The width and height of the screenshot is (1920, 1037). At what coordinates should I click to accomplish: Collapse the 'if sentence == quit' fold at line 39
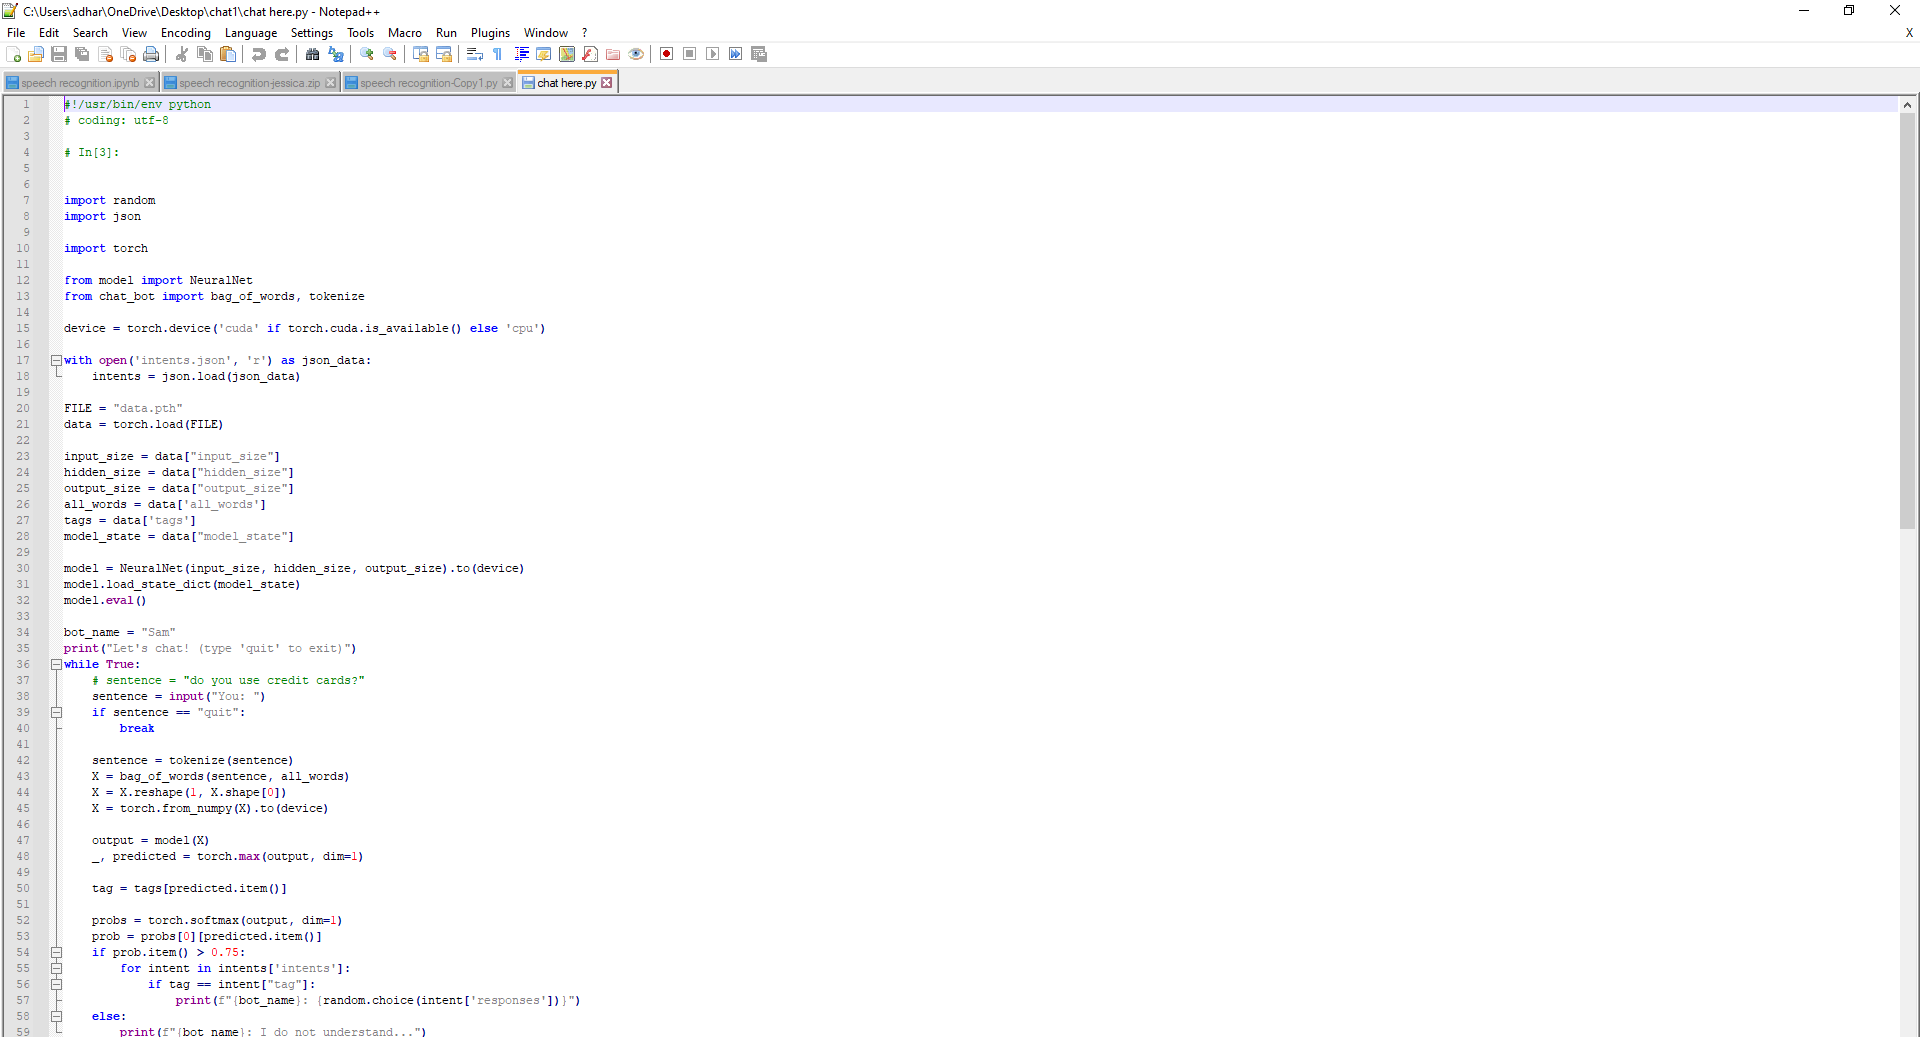[x=57, y=713]
